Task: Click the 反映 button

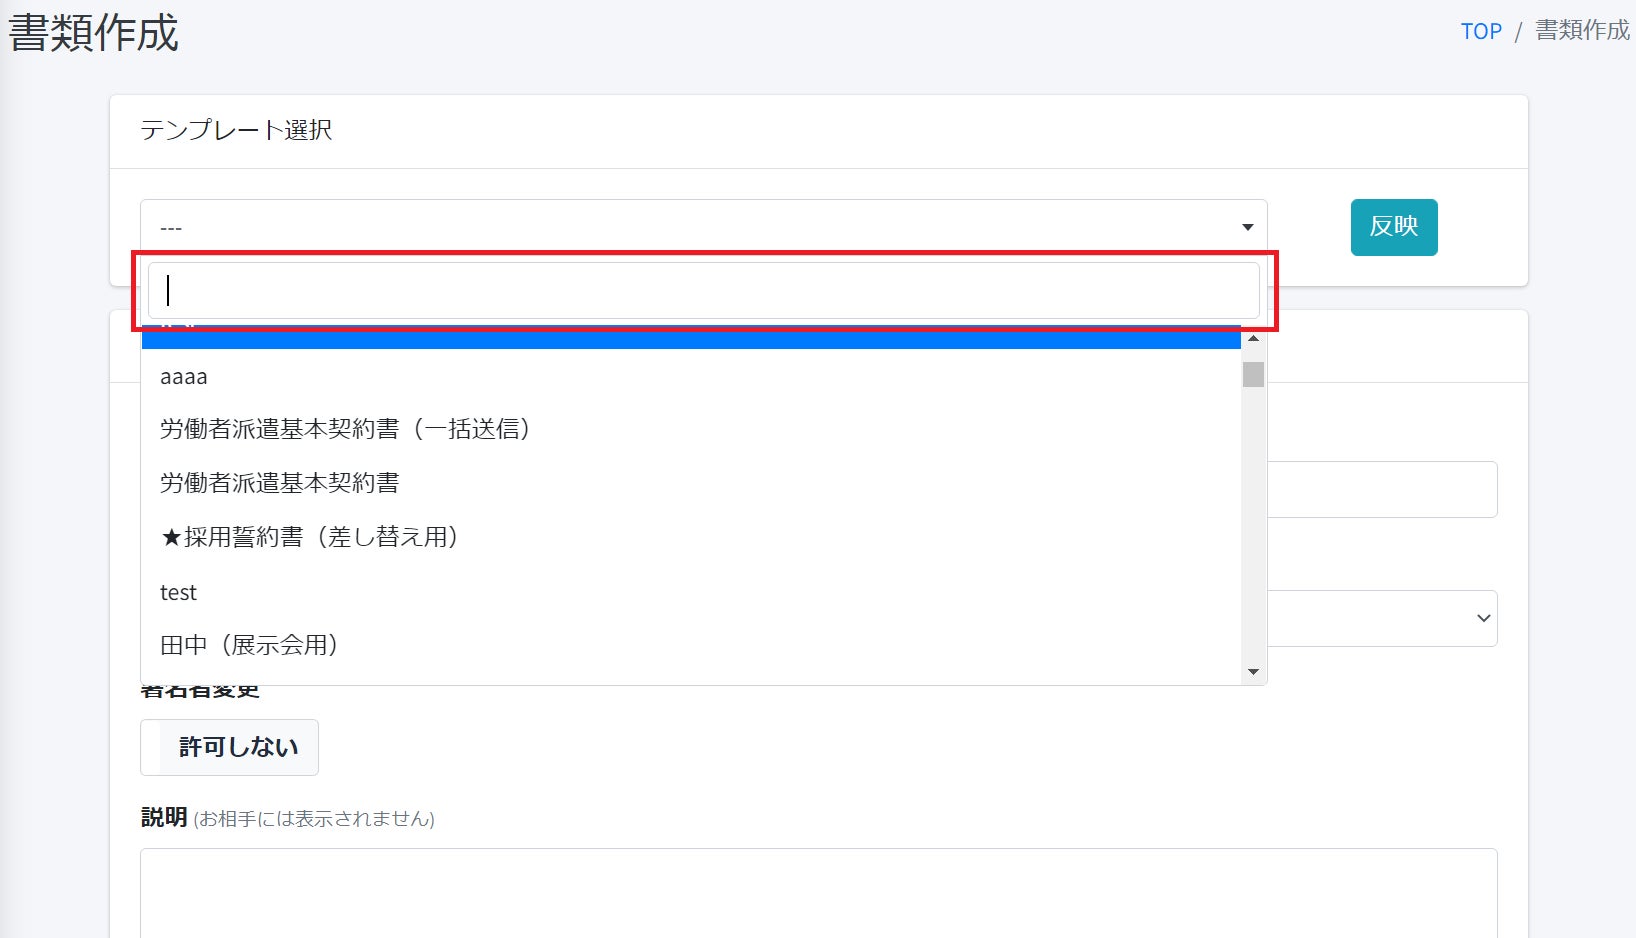Action: 1393,227
